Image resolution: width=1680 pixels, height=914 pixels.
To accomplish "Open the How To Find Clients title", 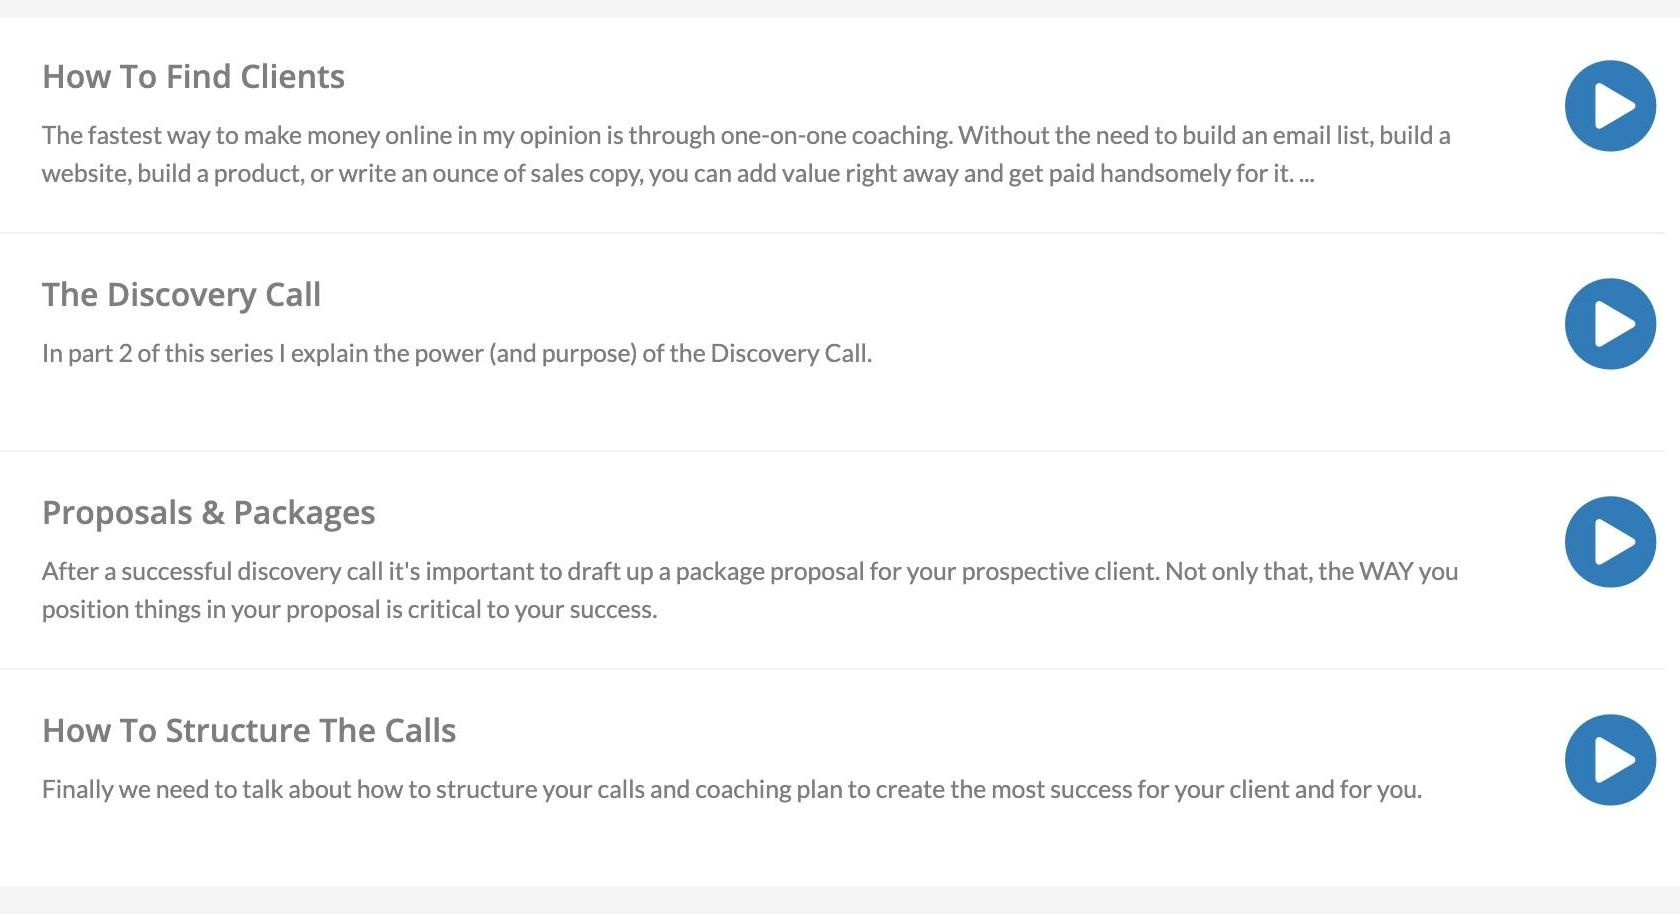I will point(193,77).
